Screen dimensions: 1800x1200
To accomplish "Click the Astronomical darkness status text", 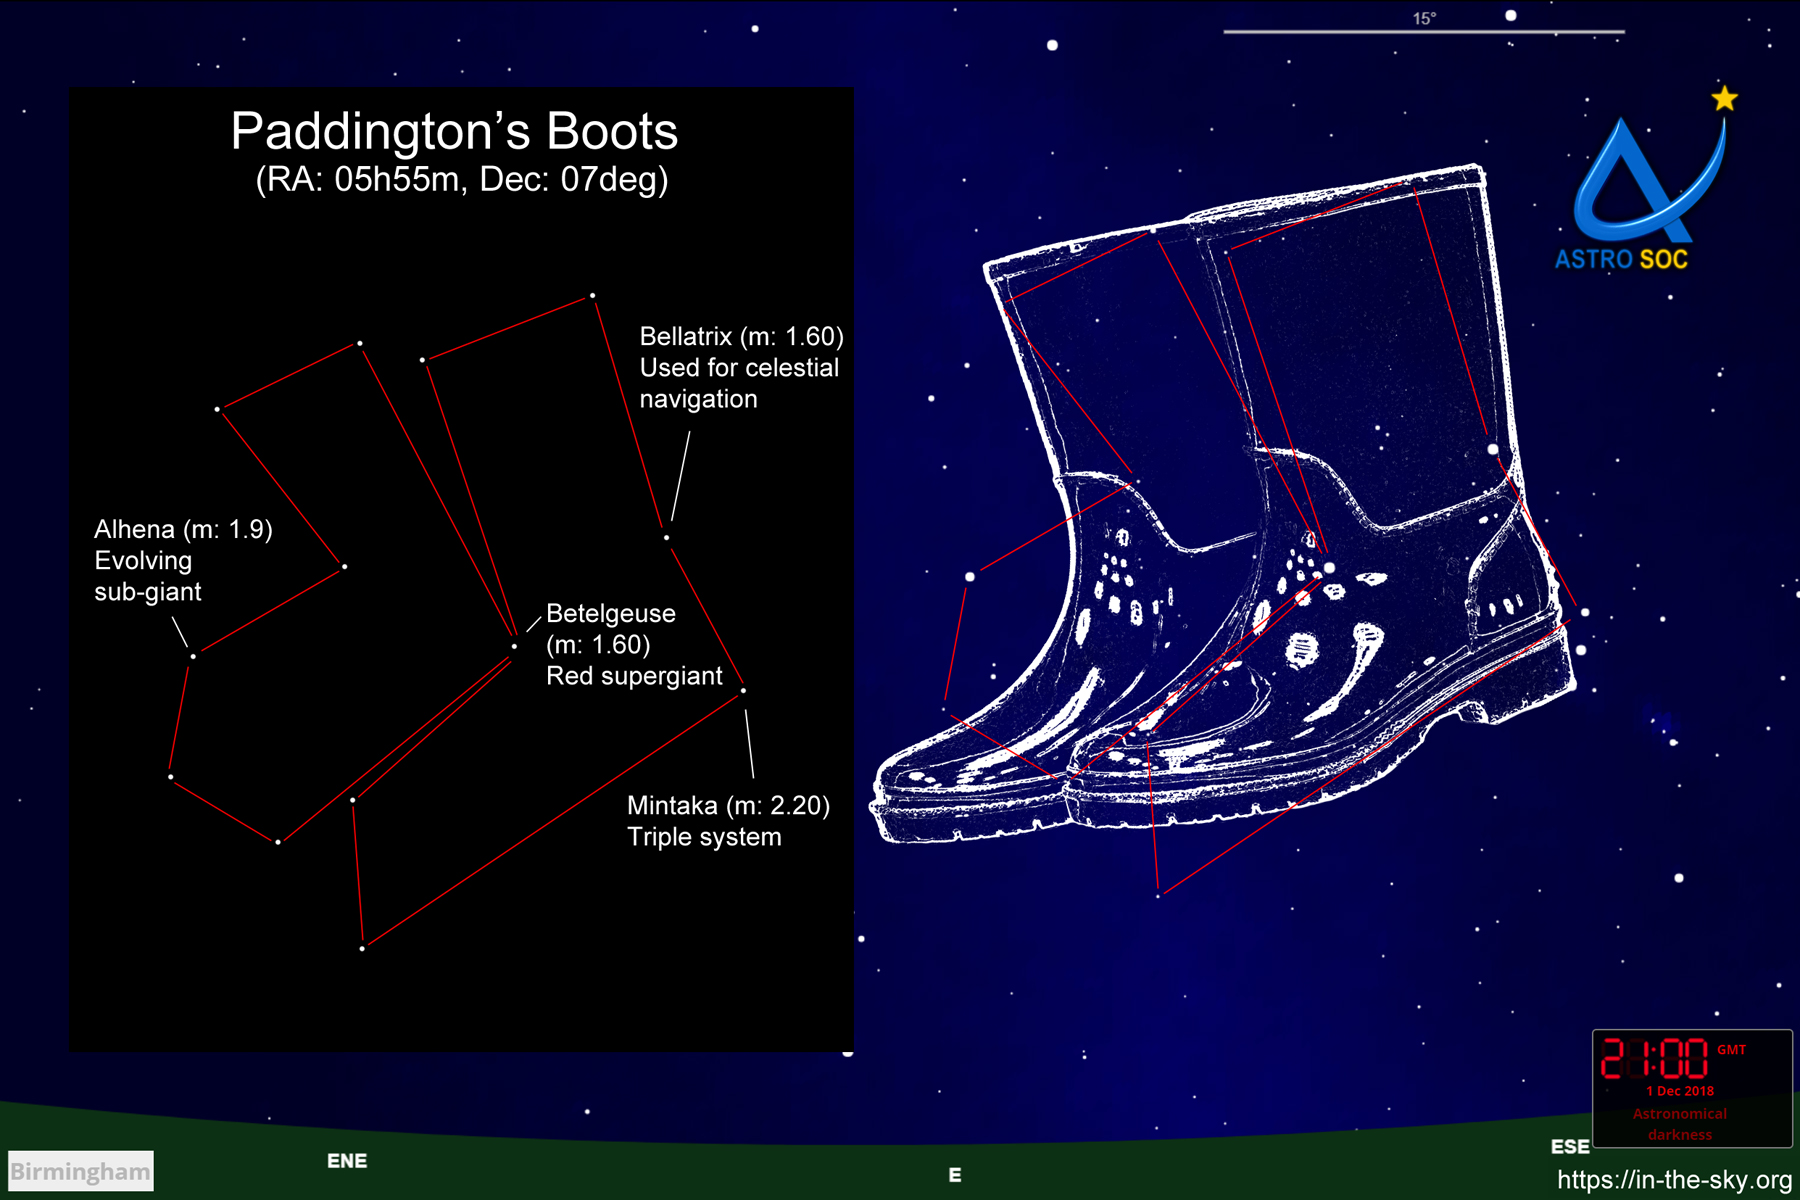I will 1680,1124.
